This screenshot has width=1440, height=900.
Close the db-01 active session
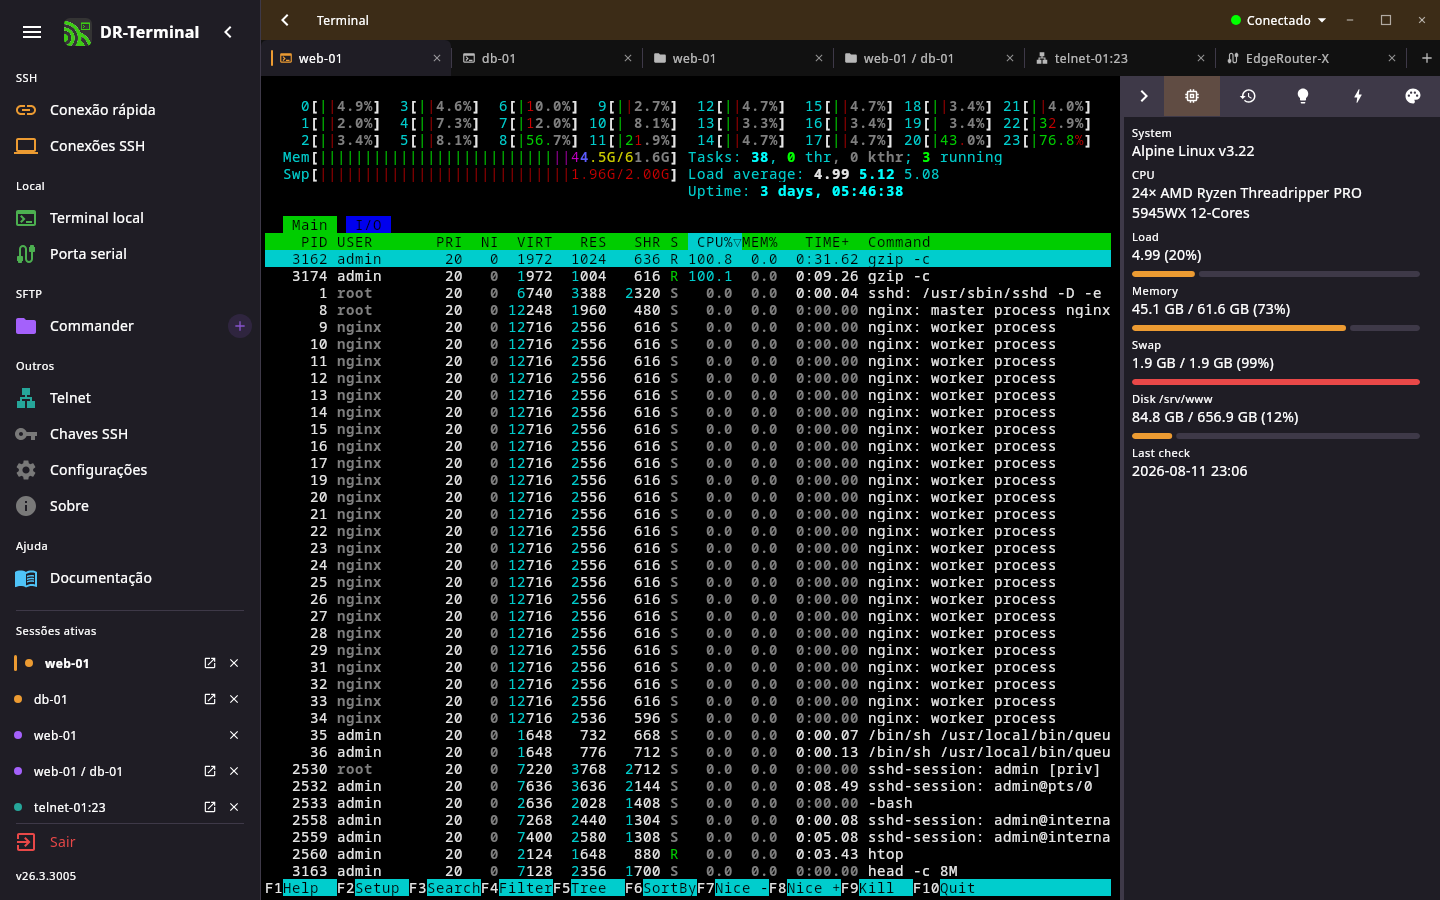[x=234, y=699]
